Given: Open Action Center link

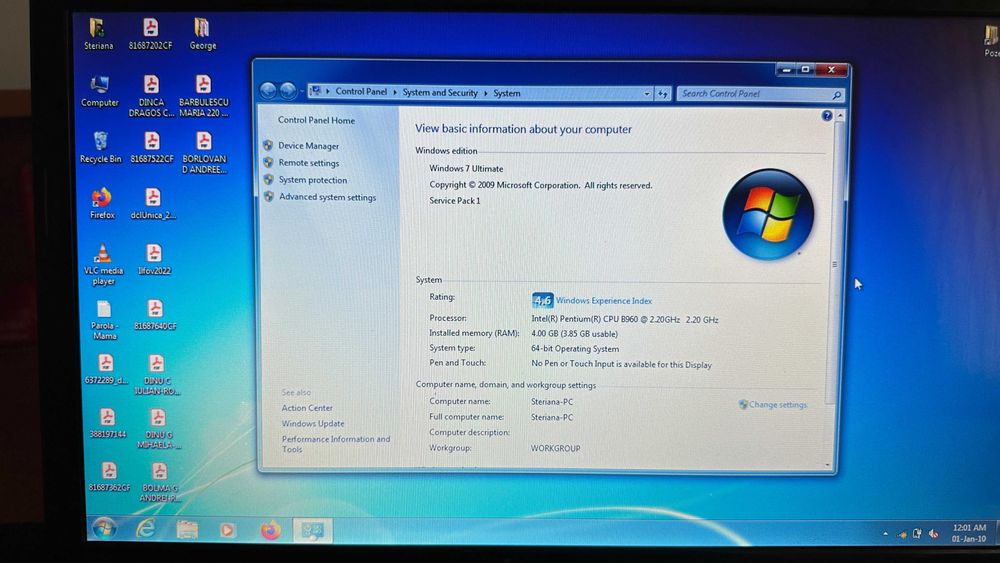Looking at the screenshot, I should pyautogui.click(x=307, y=407).
